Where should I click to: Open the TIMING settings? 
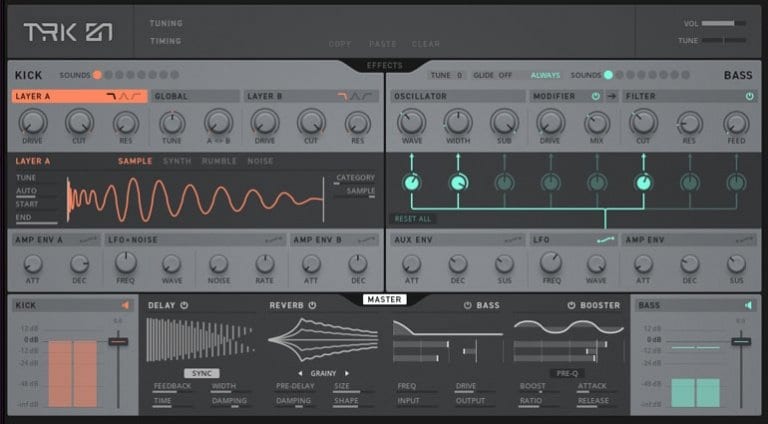[x=165, y=41]
